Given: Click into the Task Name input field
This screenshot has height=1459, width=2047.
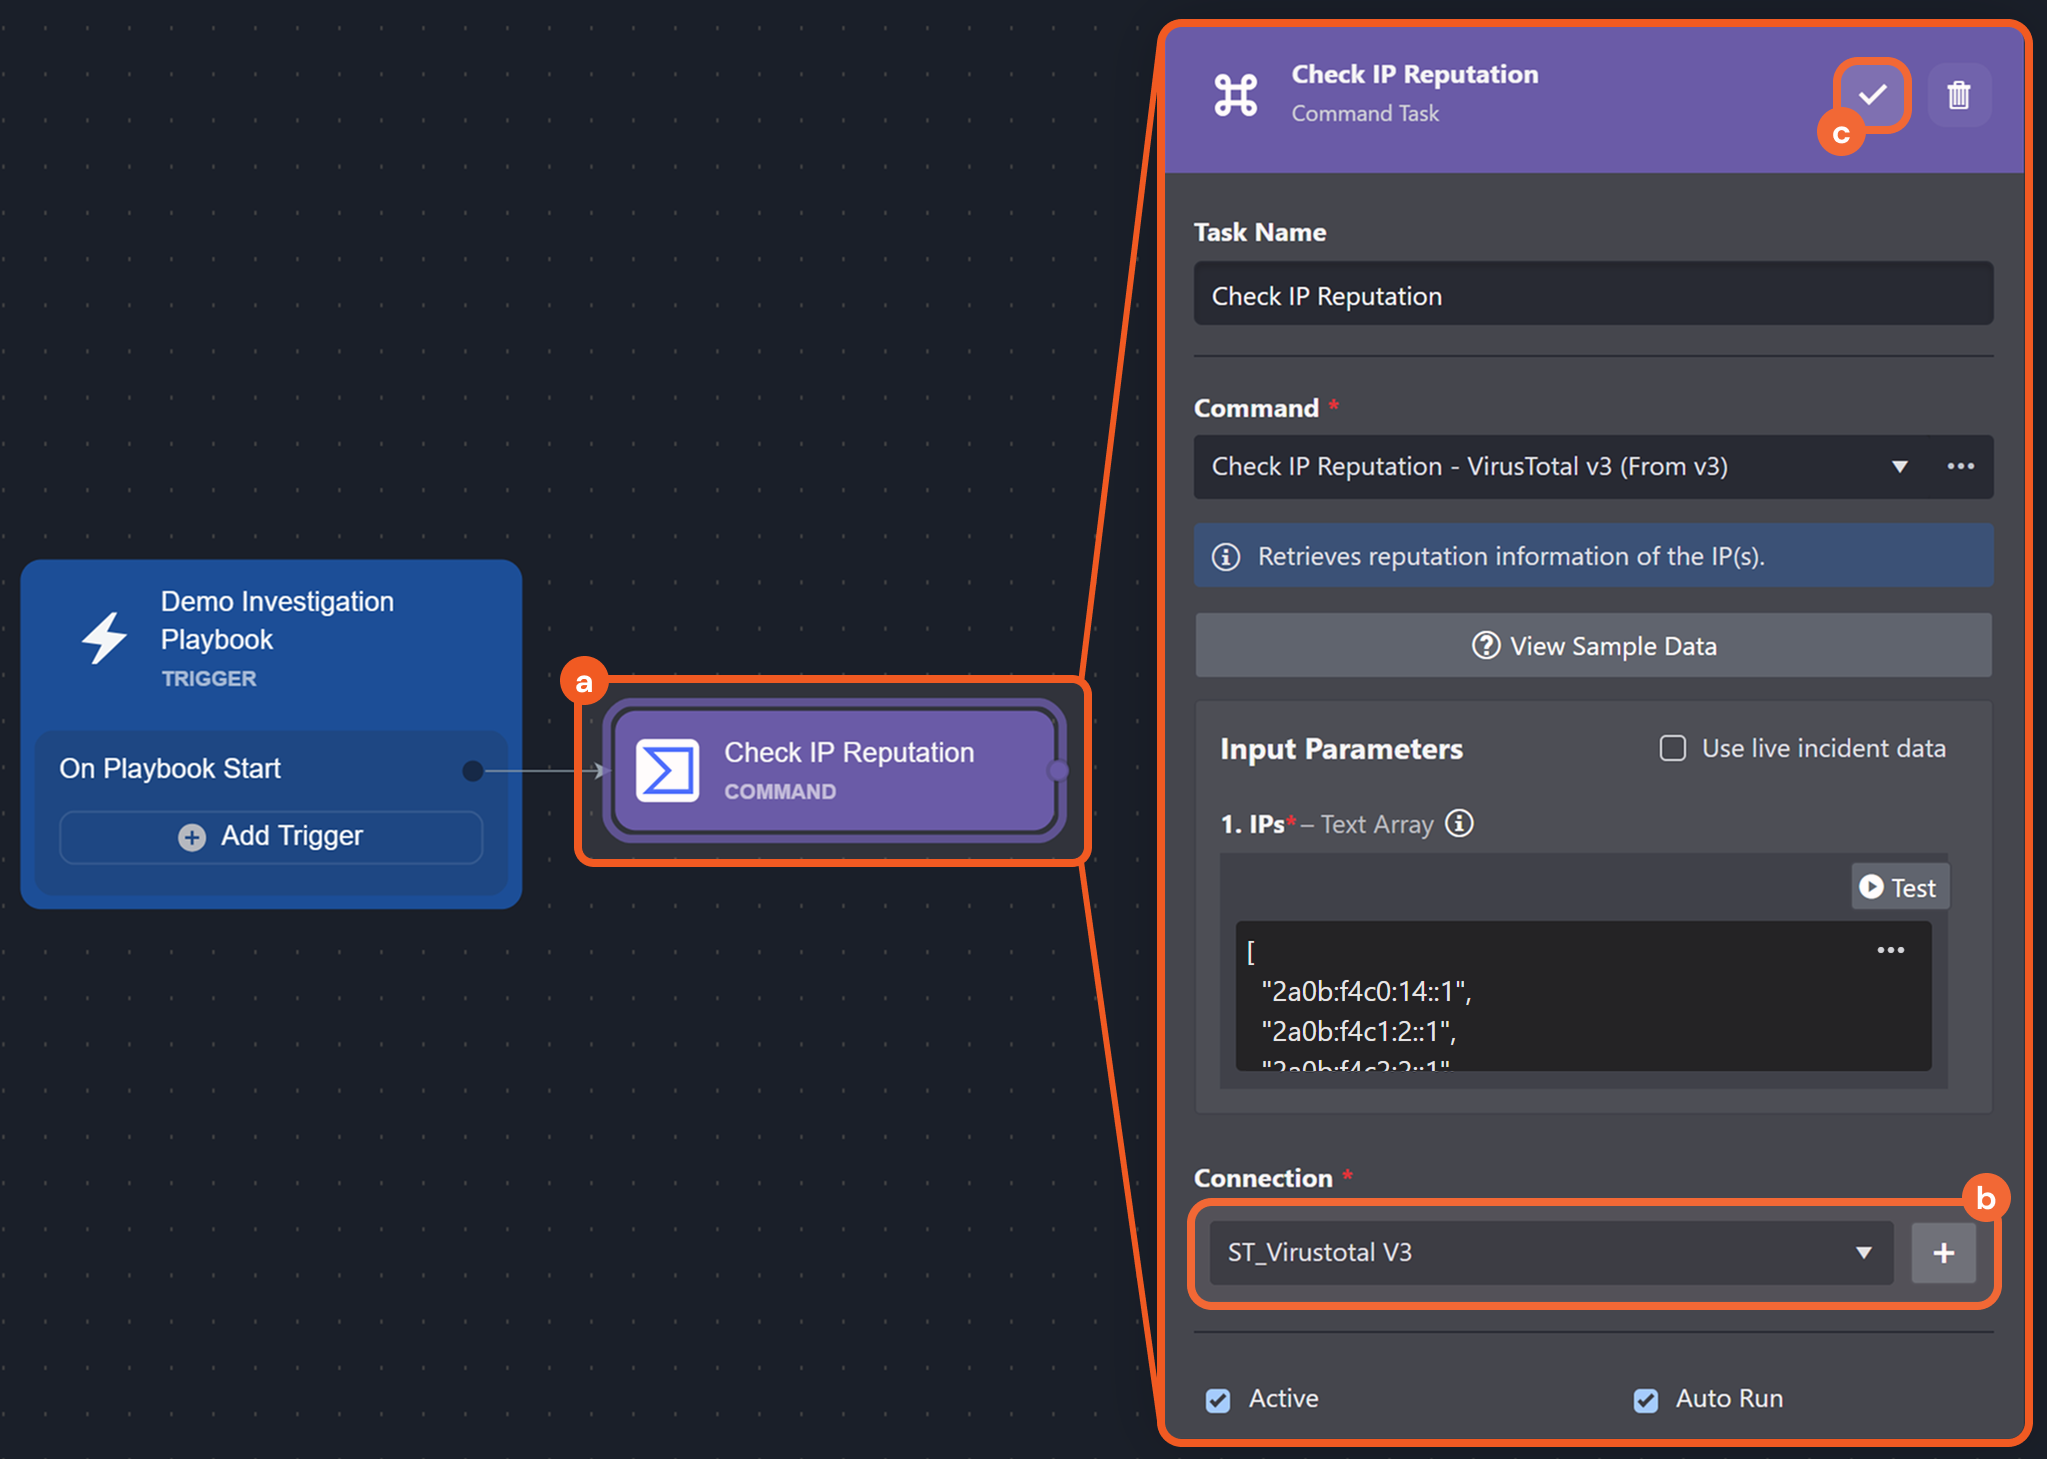Looking at the screenshot, I should (x=1593, y=295).
